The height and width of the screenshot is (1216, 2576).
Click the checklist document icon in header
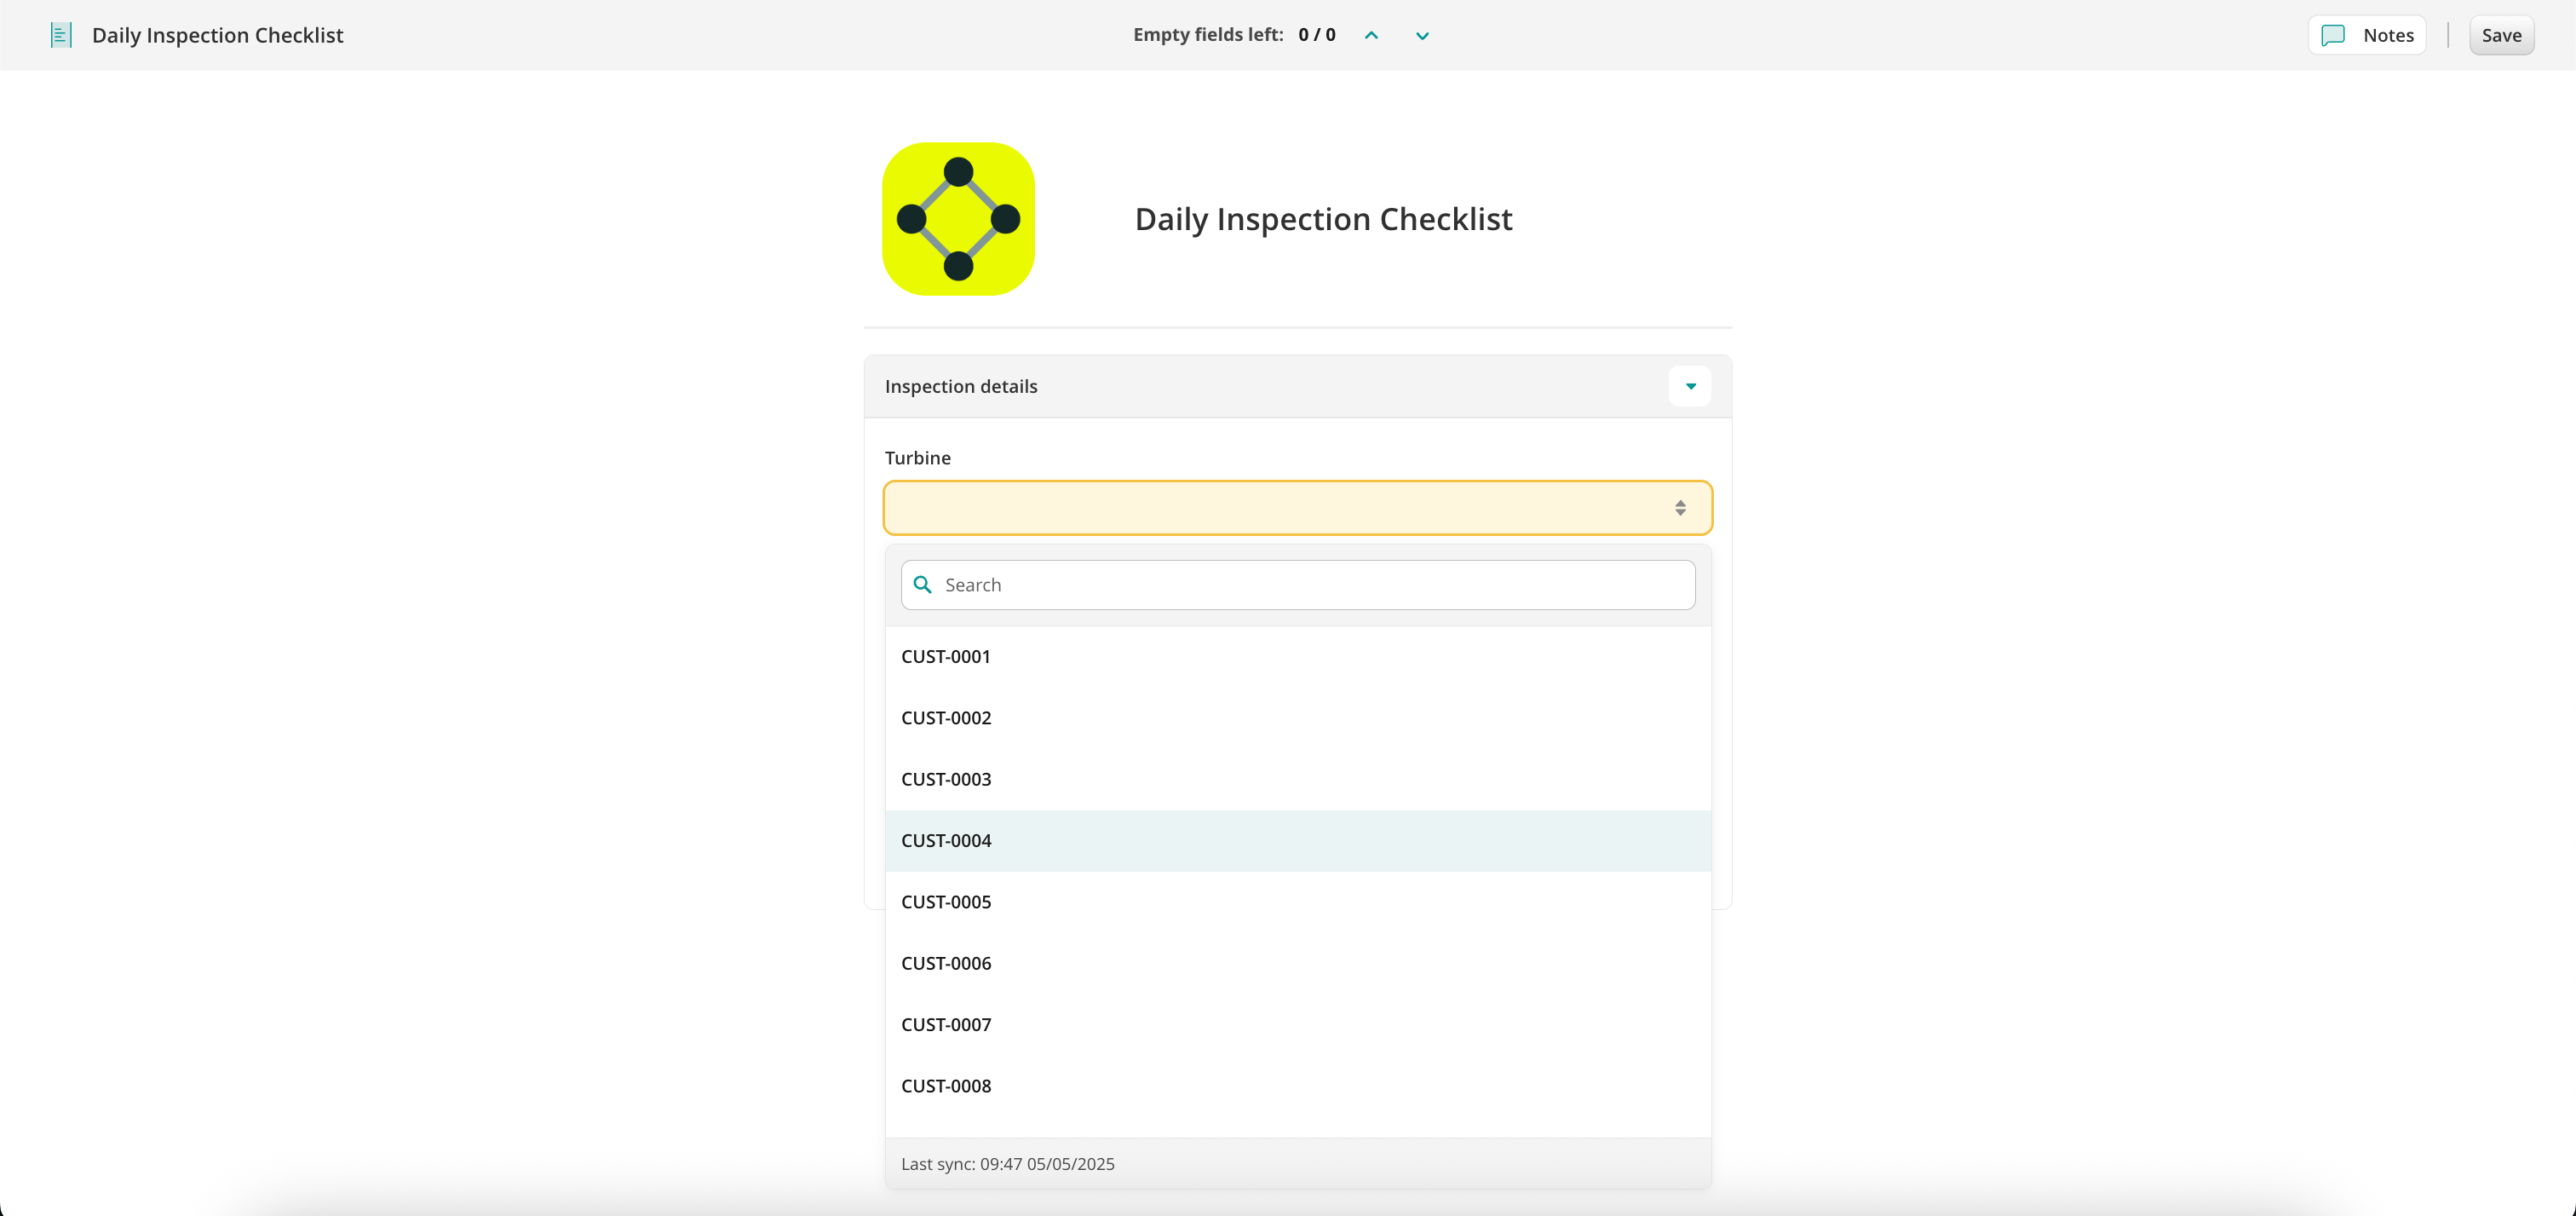pos(61,35)
